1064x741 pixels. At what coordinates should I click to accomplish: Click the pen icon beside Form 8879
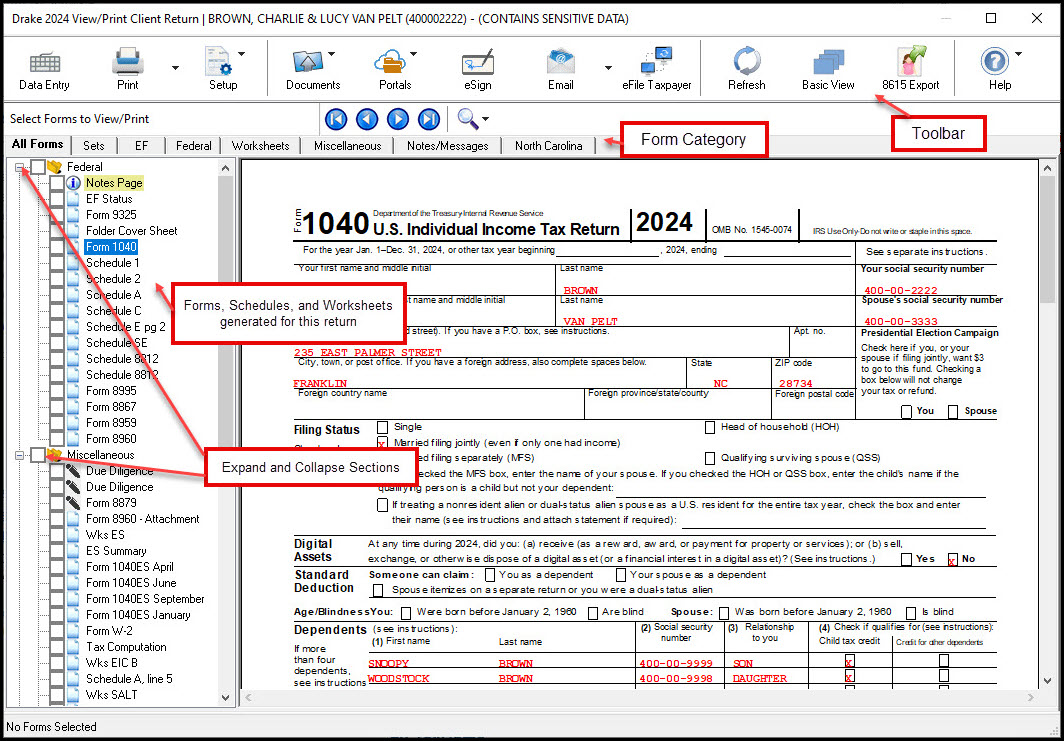[74, 503]
